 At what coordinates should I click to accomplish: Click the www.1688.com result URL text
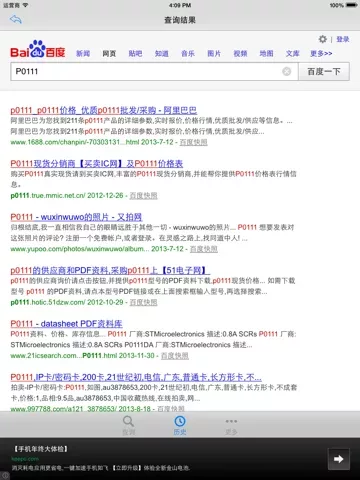pos(75,142)
